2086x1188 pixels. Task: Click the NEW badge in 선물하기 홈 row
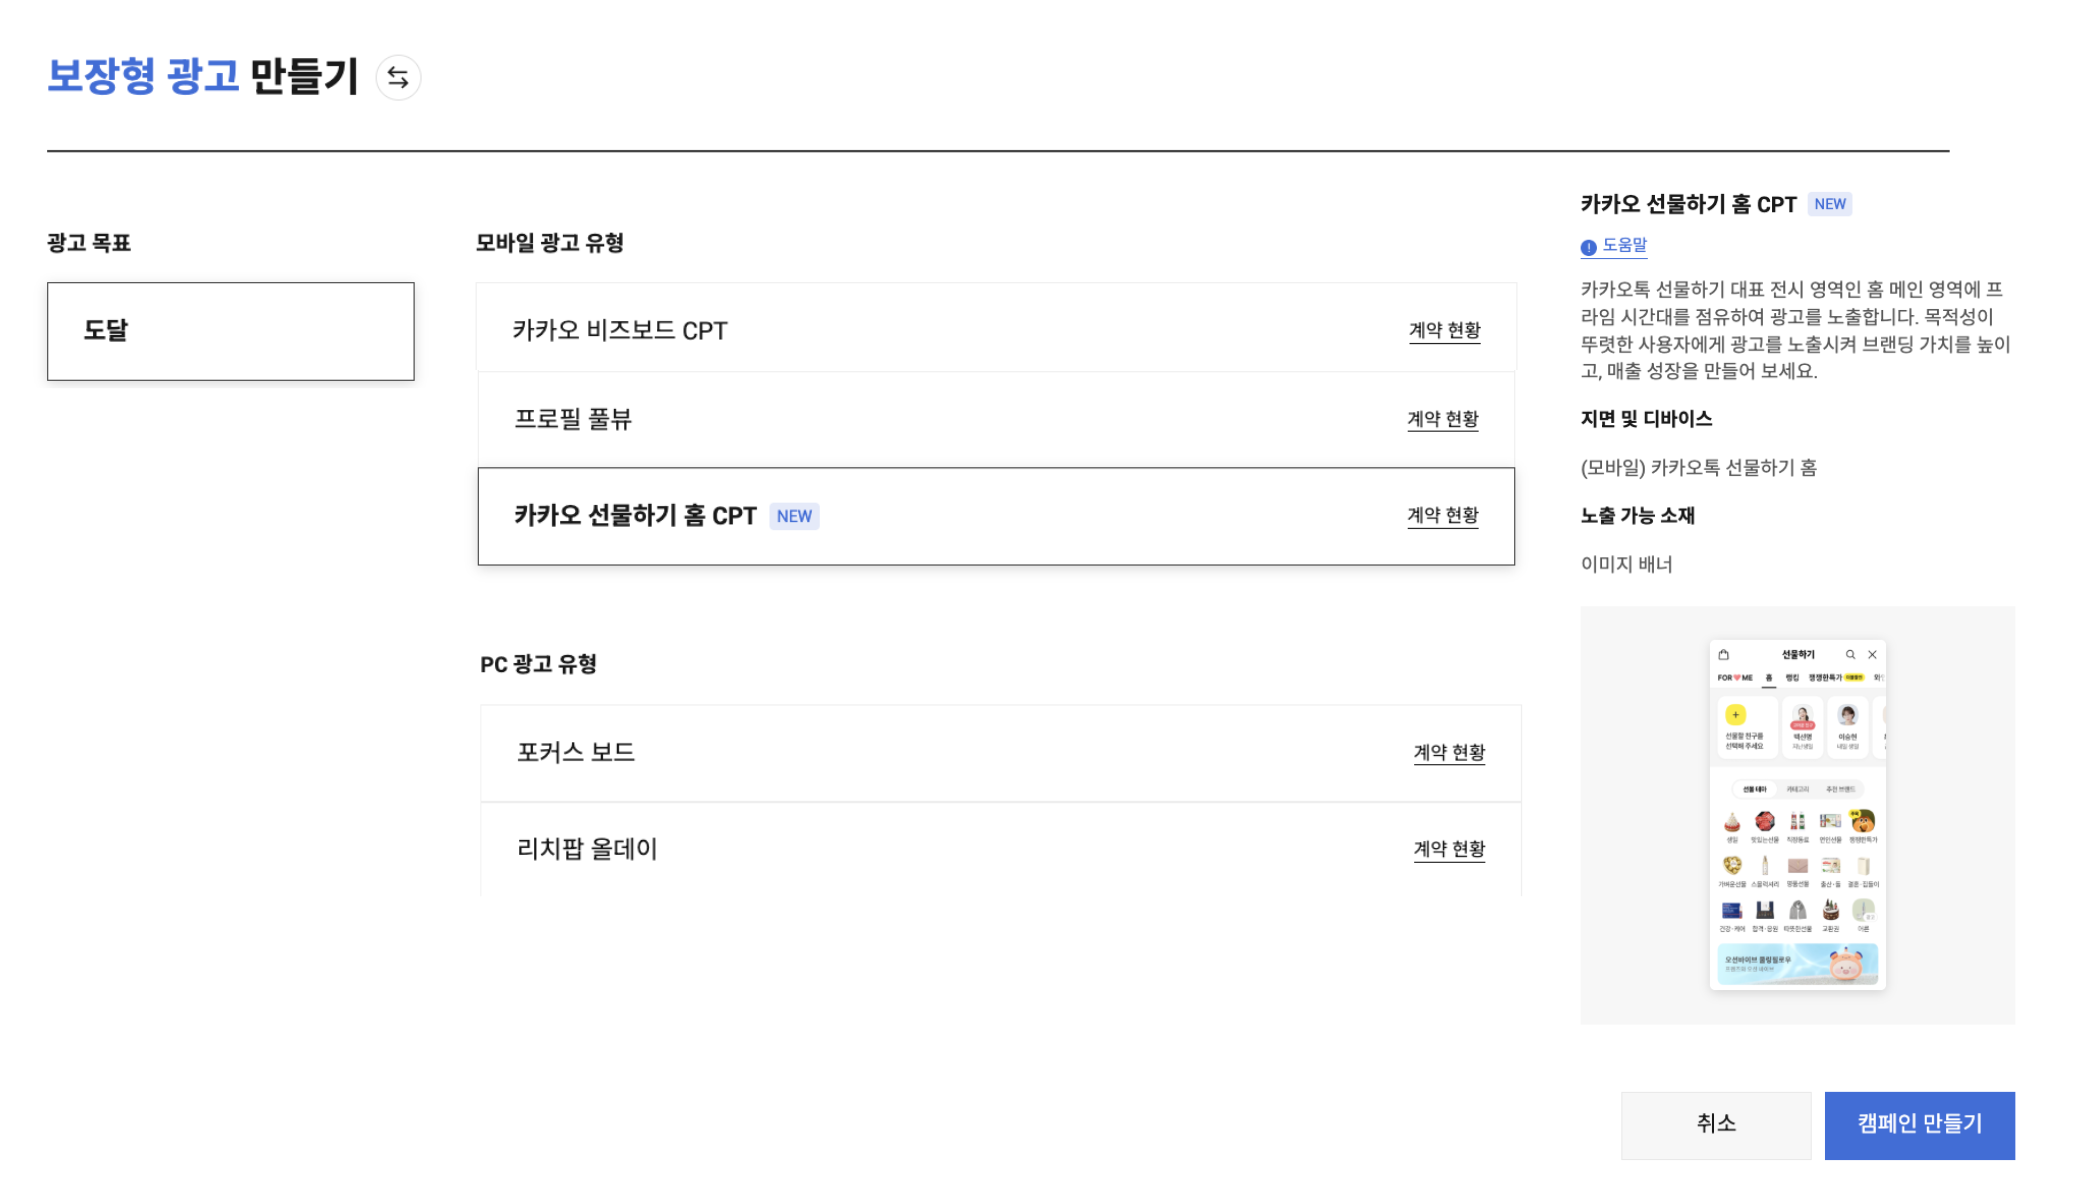point(794,516)
